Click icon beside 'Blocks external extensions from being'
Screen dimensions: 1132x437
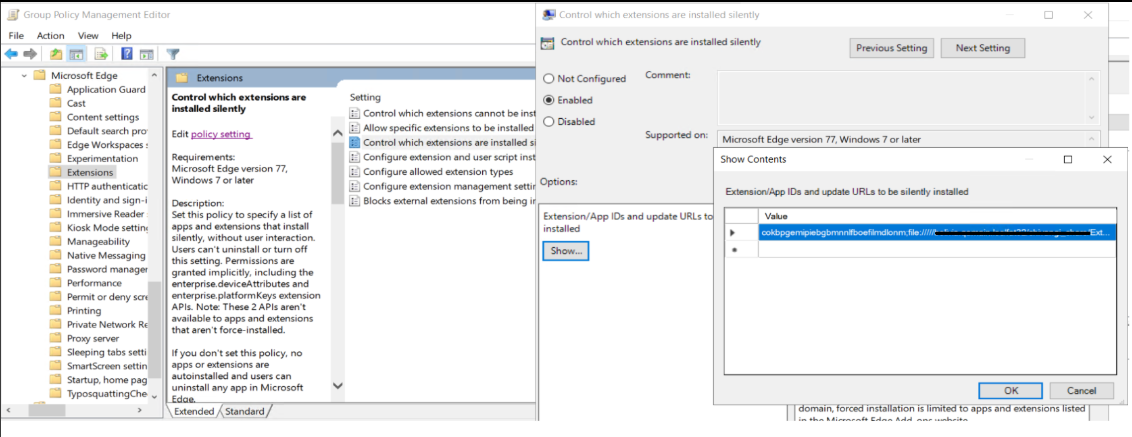(354, 200)
